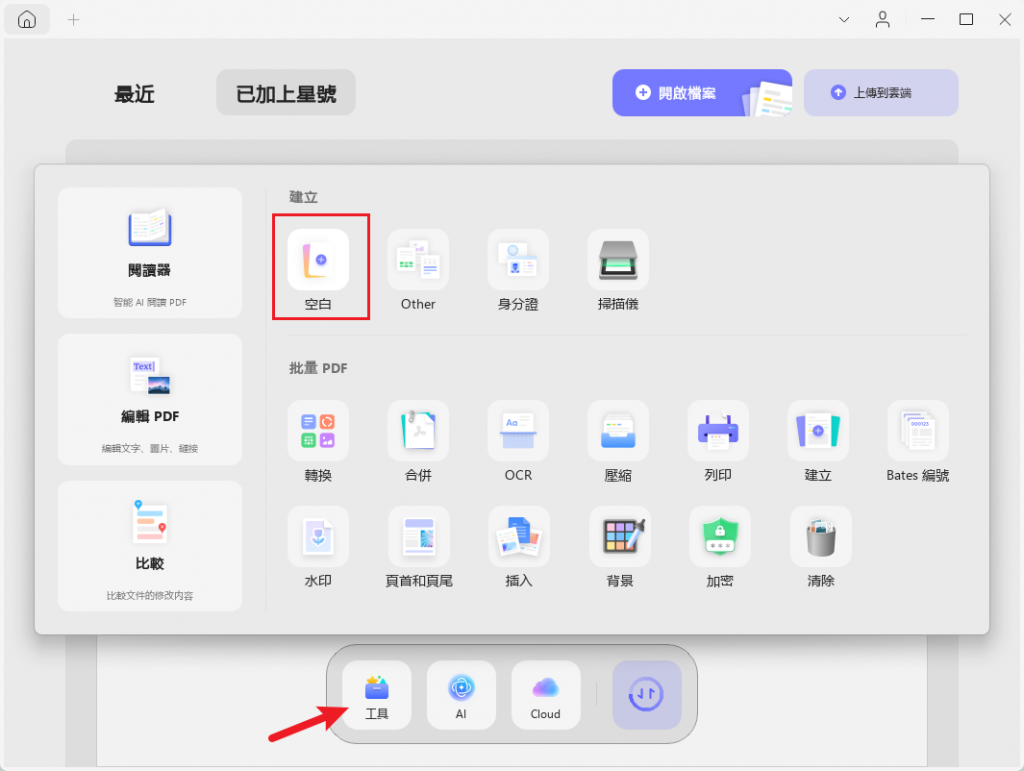The image size is (1024, 771).
Task: Select the Cloud icon in the bottom dock
Action: coord(545,694)
